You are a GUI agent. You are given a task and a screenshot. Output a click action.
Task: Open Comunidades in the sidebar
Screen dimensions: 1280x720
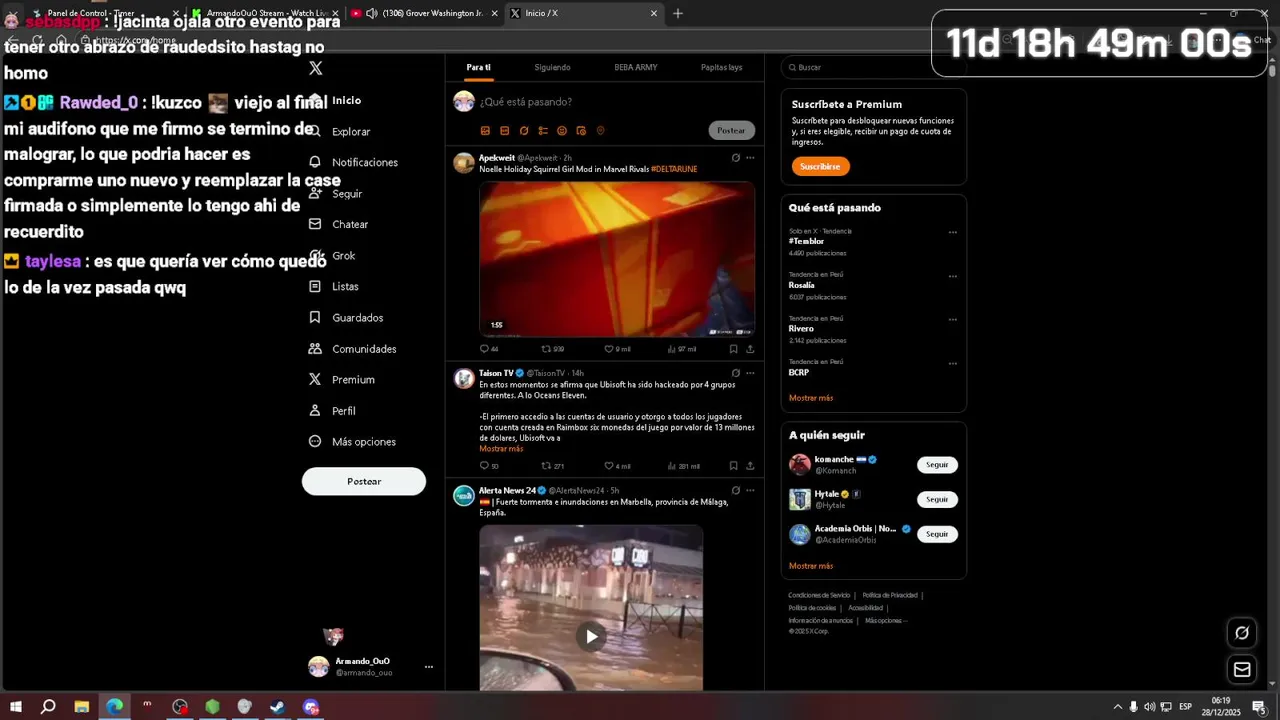pos(353,348)
